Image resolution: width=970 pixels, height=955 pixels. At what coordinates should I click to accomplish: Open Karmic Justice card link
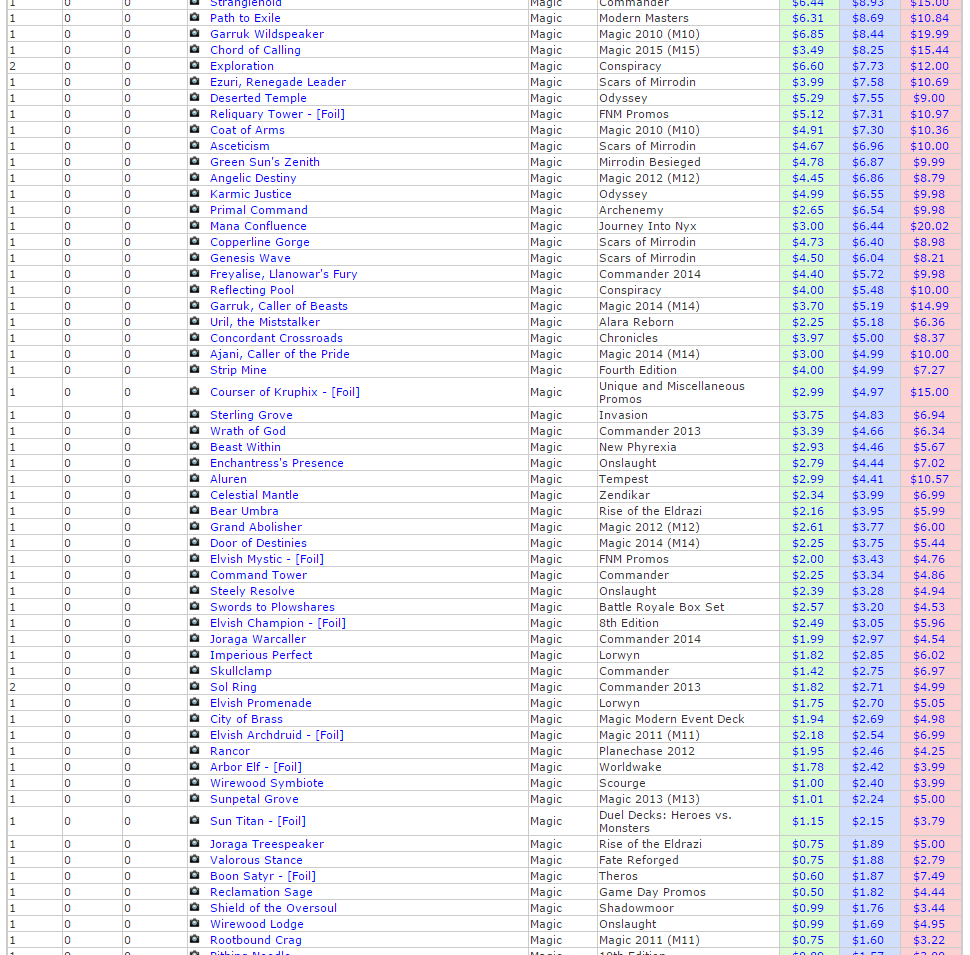click(251, 194)
